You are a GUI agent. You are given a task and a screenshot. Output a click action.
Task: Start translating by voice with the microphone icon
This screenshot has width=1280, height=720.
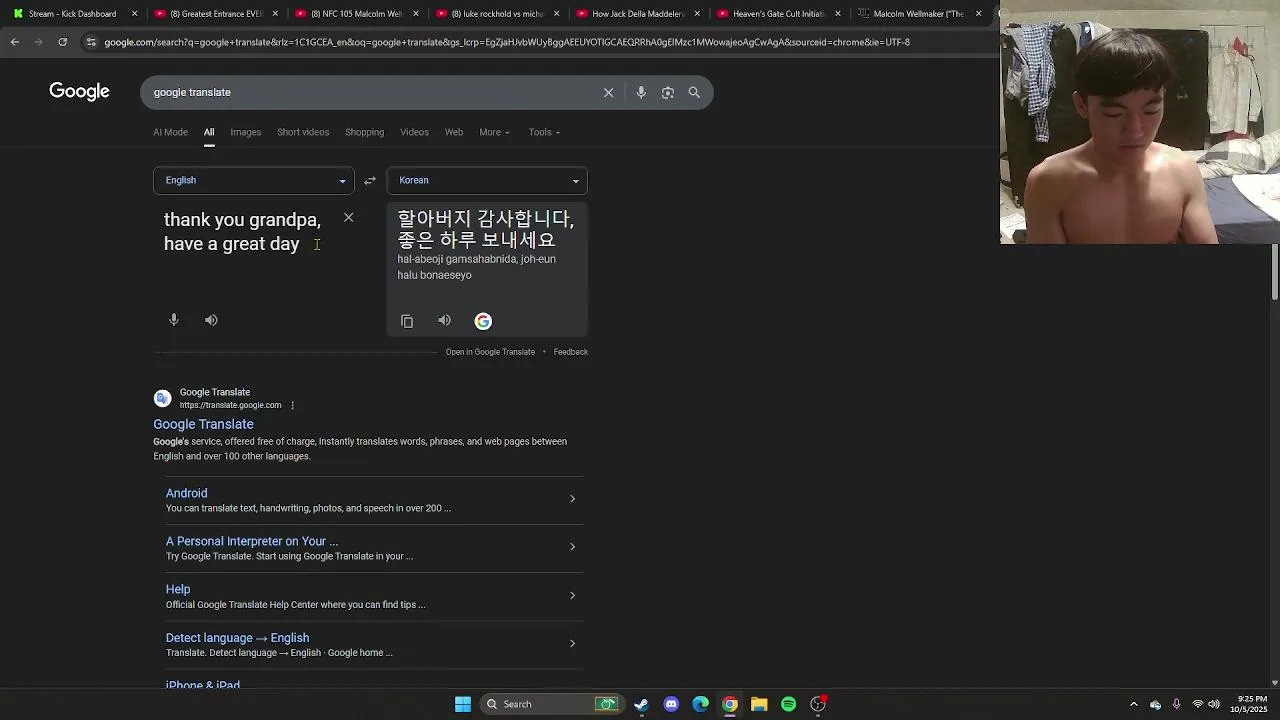[x=174, y=320]
